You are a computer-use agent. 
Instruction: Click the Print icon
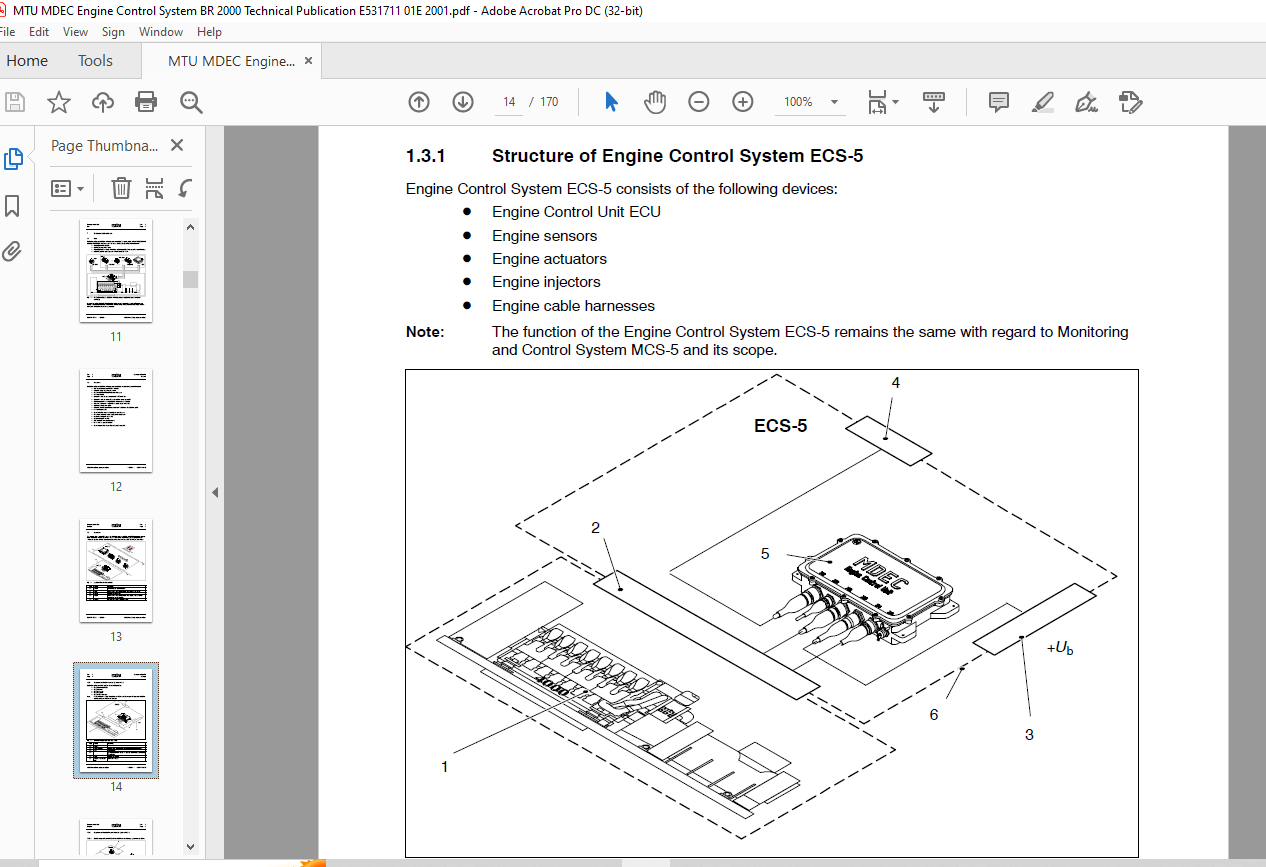coord(146,102)
